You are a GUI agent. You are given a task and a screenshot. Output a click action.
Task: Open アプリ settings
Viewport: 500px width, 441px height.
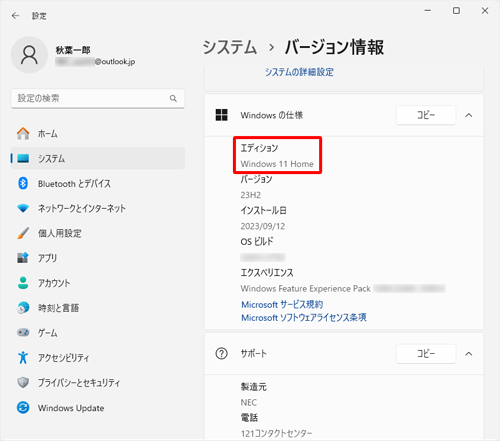98,258
